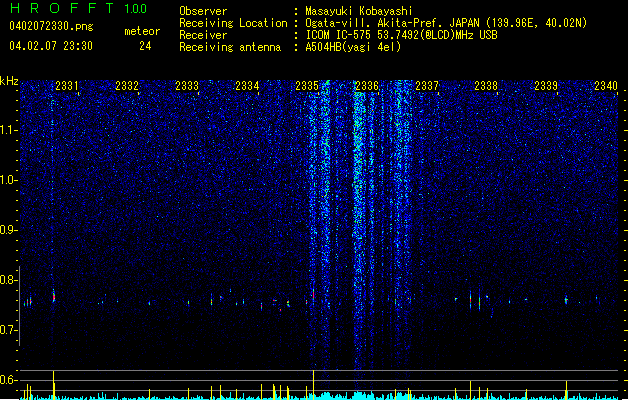Click the 0.7 kHz axis label

8,330
